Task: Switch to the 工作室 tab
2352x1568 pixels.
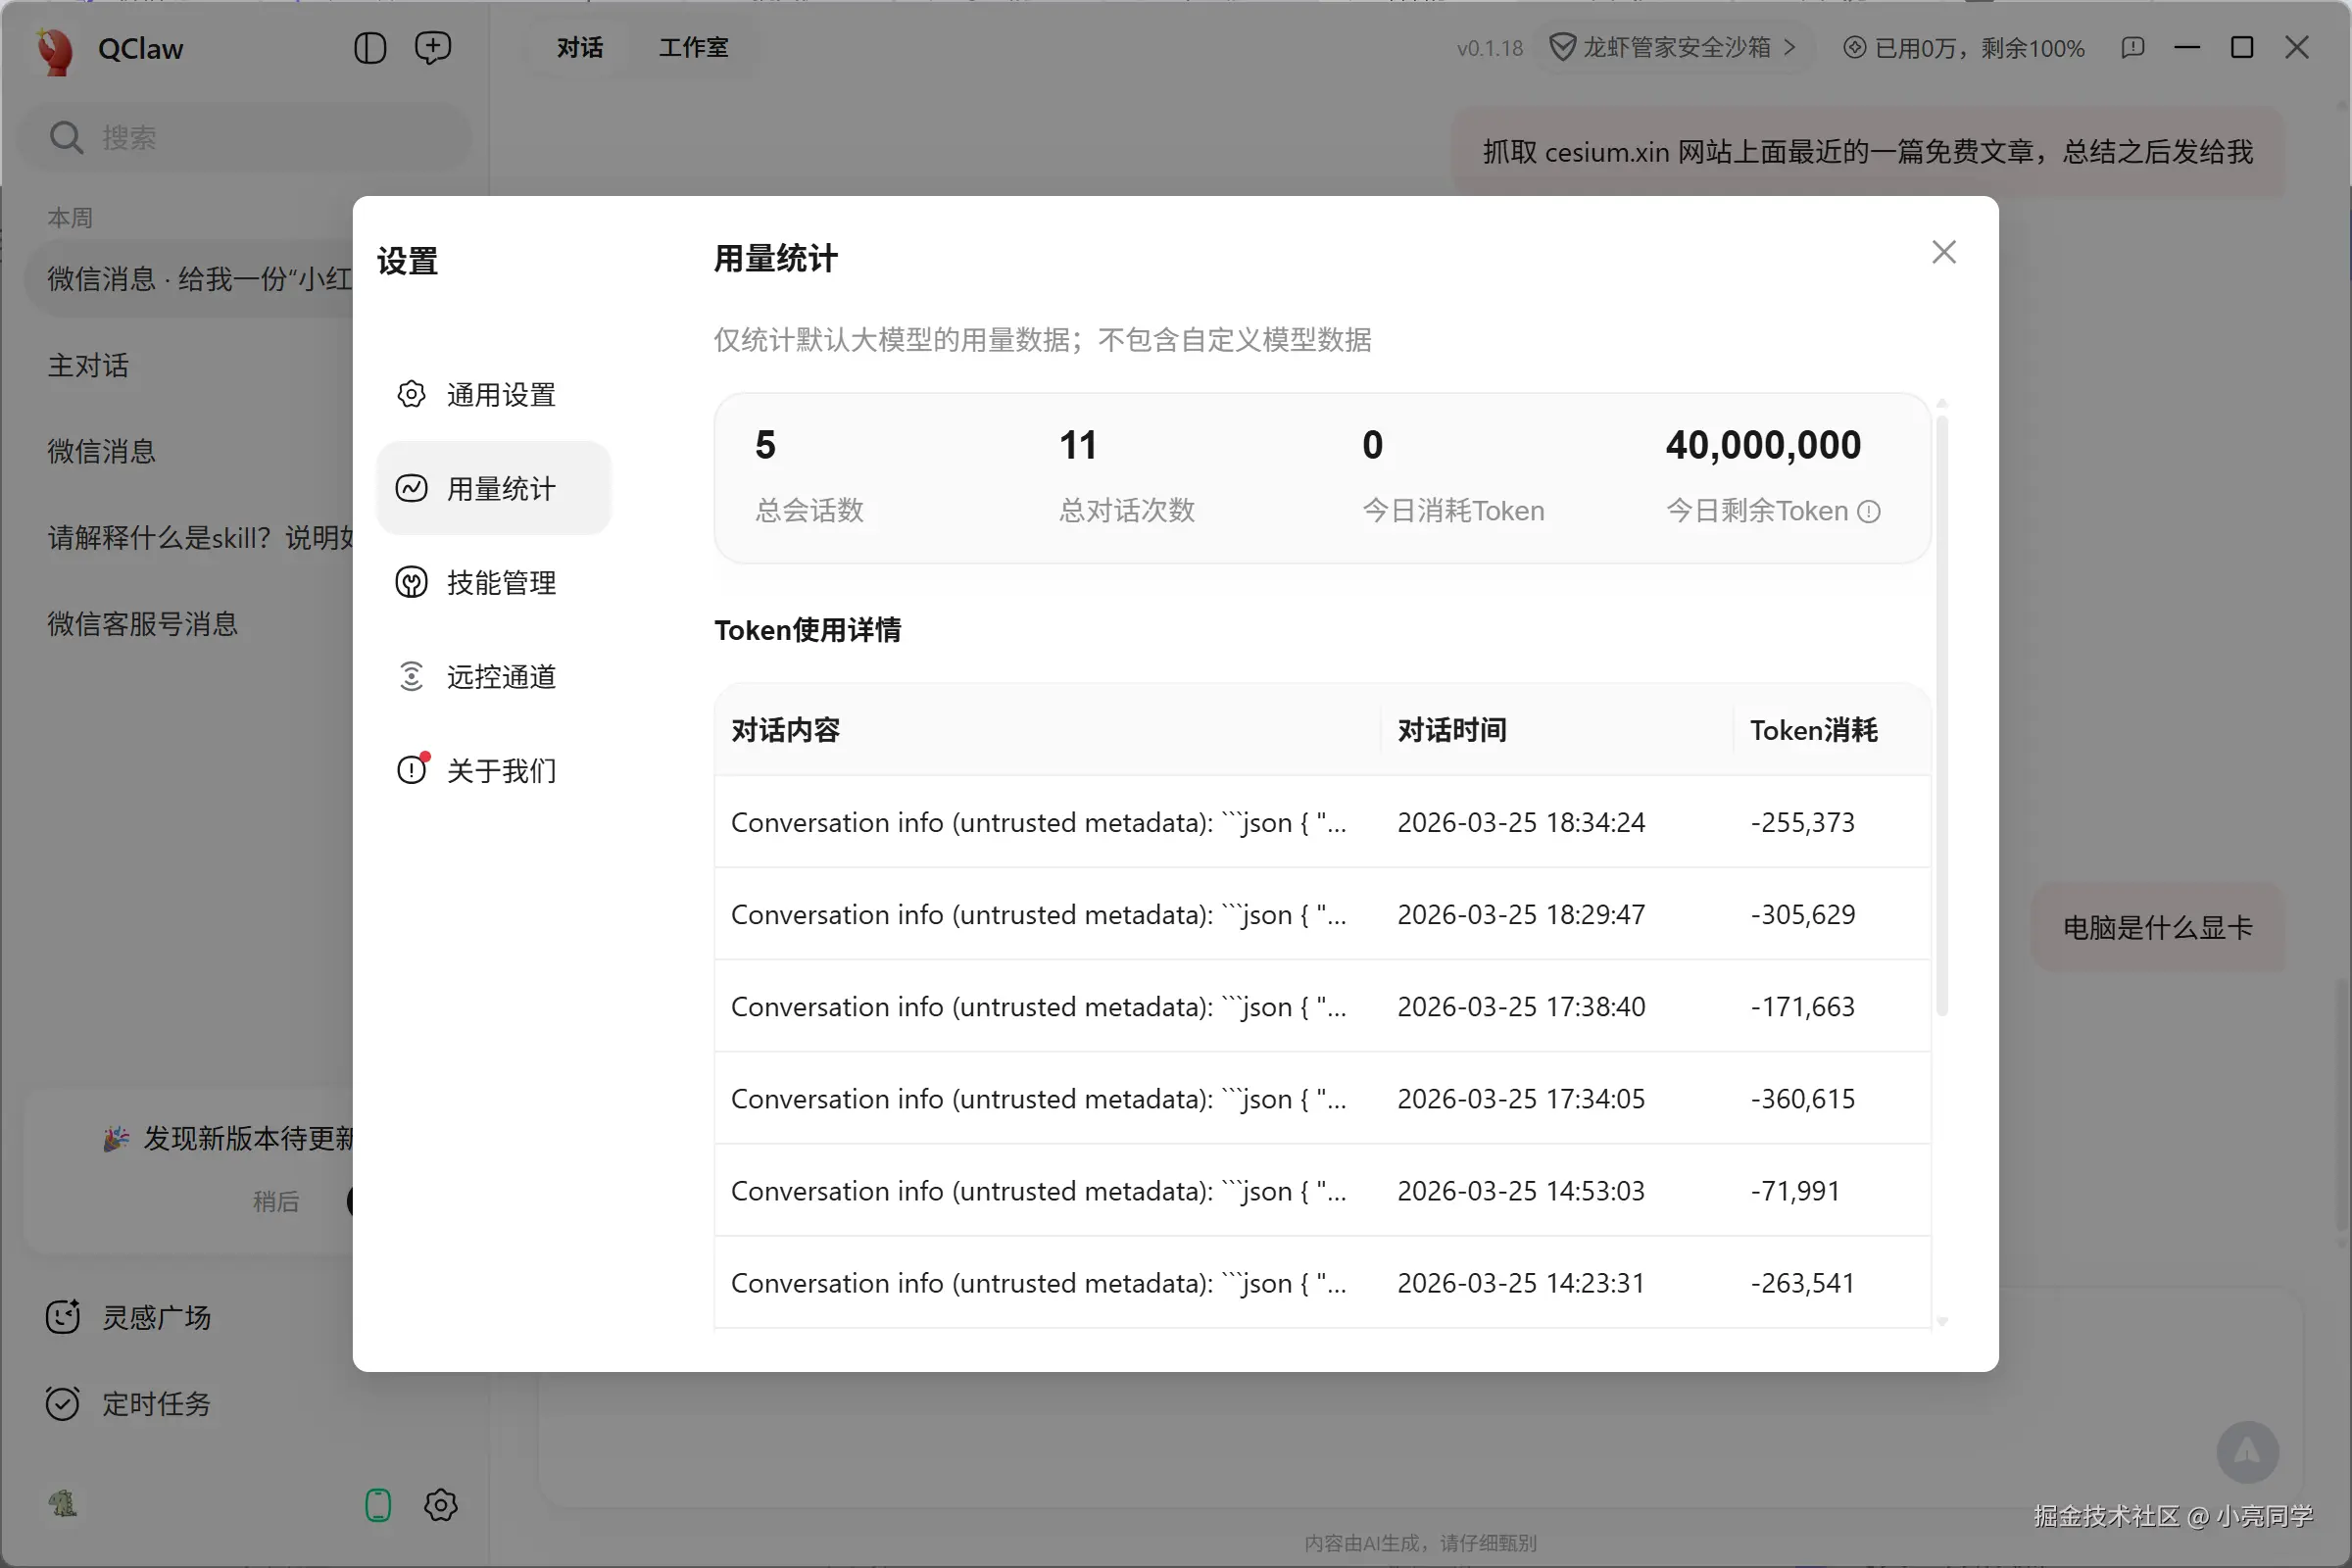Action: 693,47
